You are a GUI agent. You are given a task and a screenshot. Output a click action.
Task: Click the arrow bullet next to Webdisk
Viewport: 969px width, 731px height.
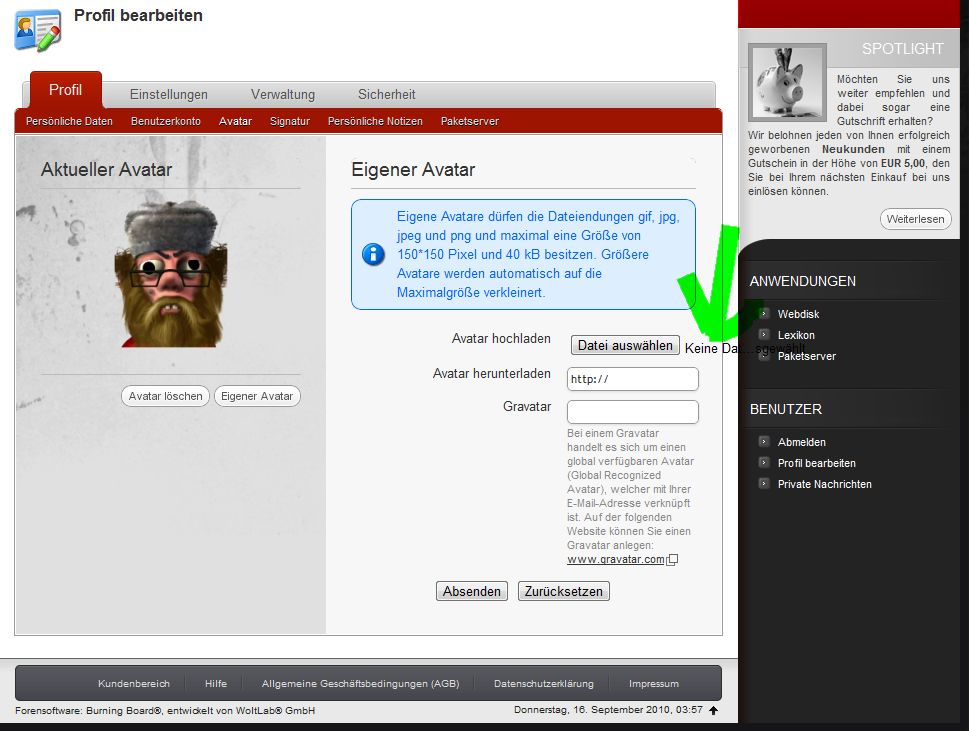(x=764, y=314)
